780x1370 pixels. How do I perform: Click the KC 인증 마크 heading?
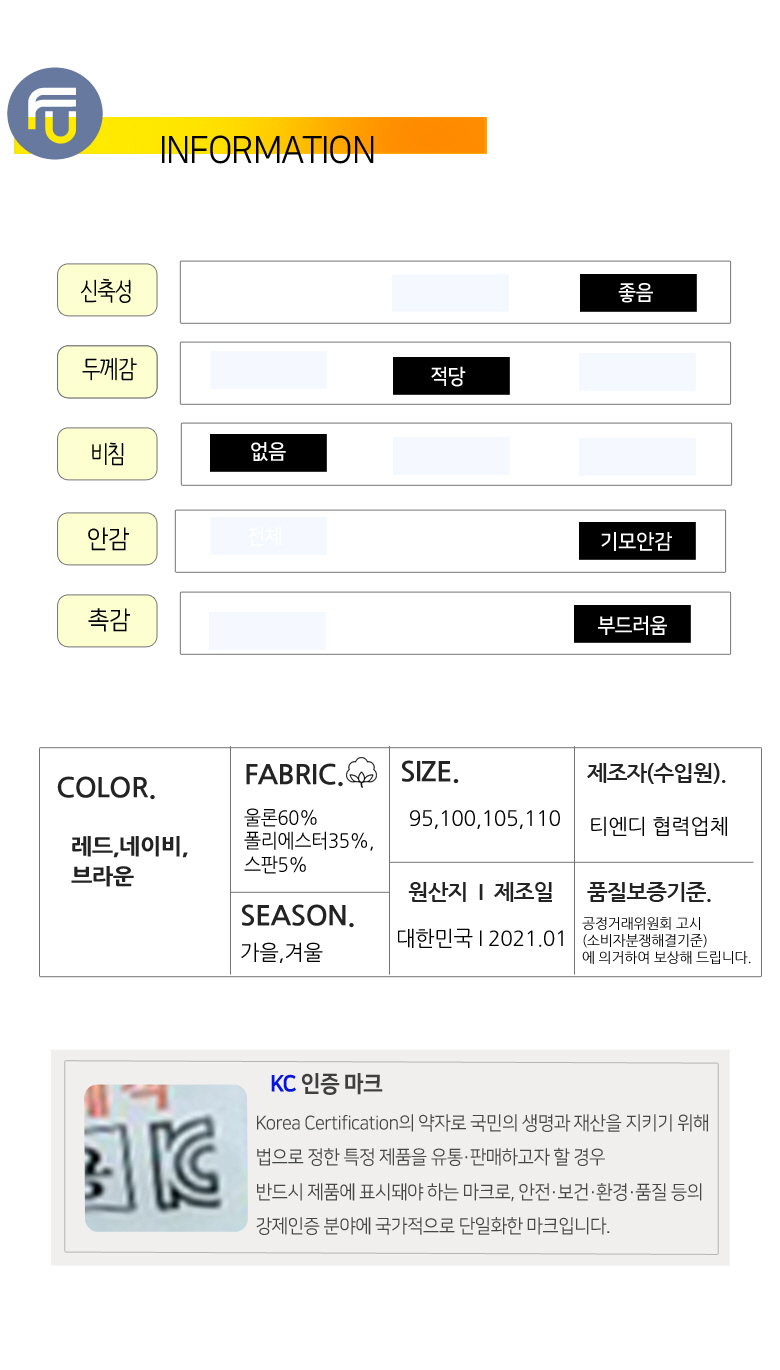click(326, 1083)
